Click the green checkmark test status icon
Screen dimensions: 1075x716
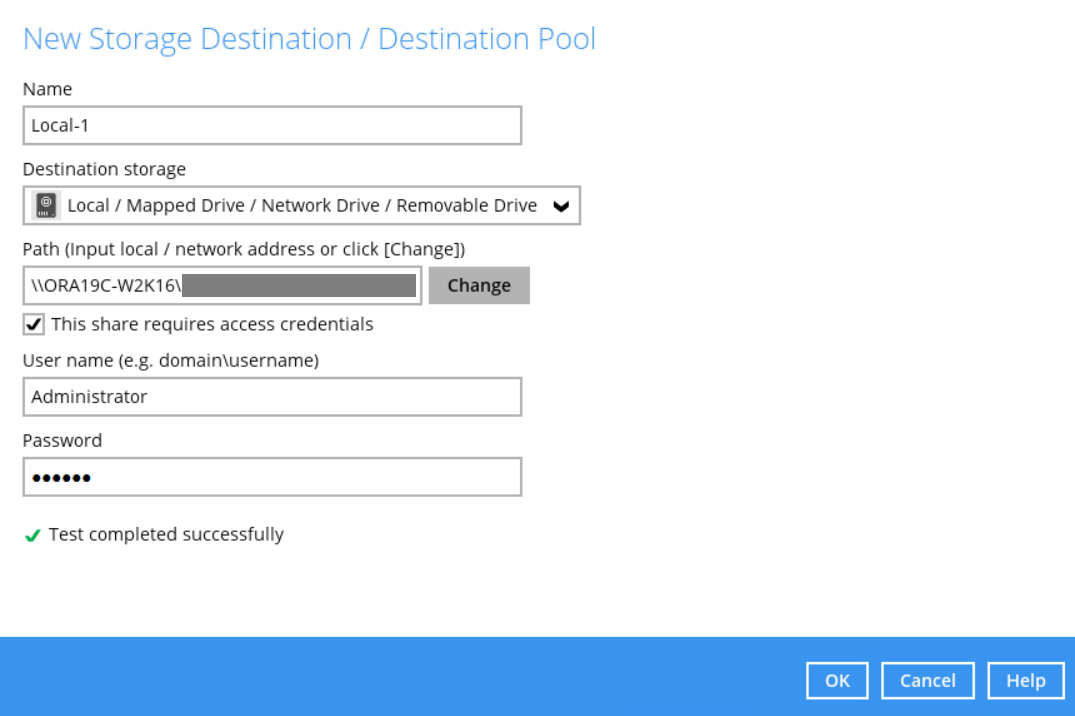(33, 536)
